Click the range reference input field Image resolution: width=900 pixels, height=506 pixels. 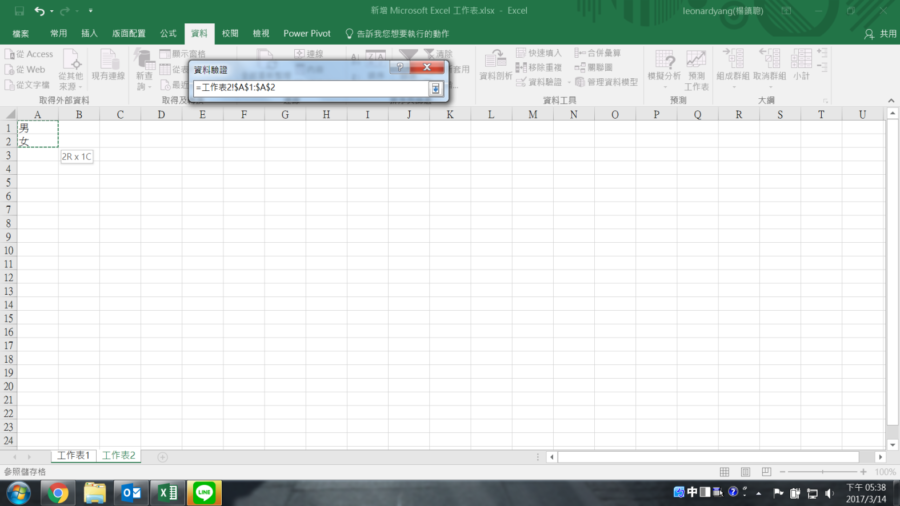coord(310,88)
